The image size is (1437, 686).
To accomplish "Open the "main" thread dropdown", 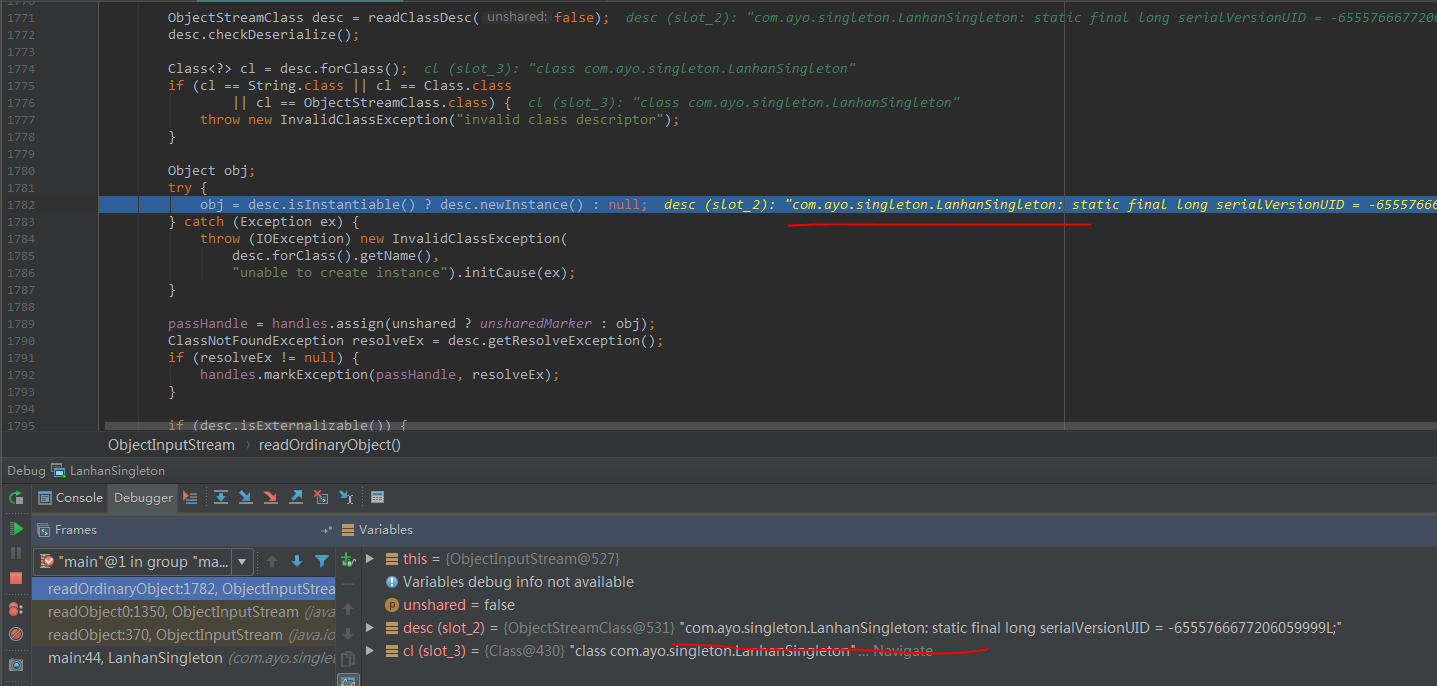I will pyautogui.click(x=242, y=562).
